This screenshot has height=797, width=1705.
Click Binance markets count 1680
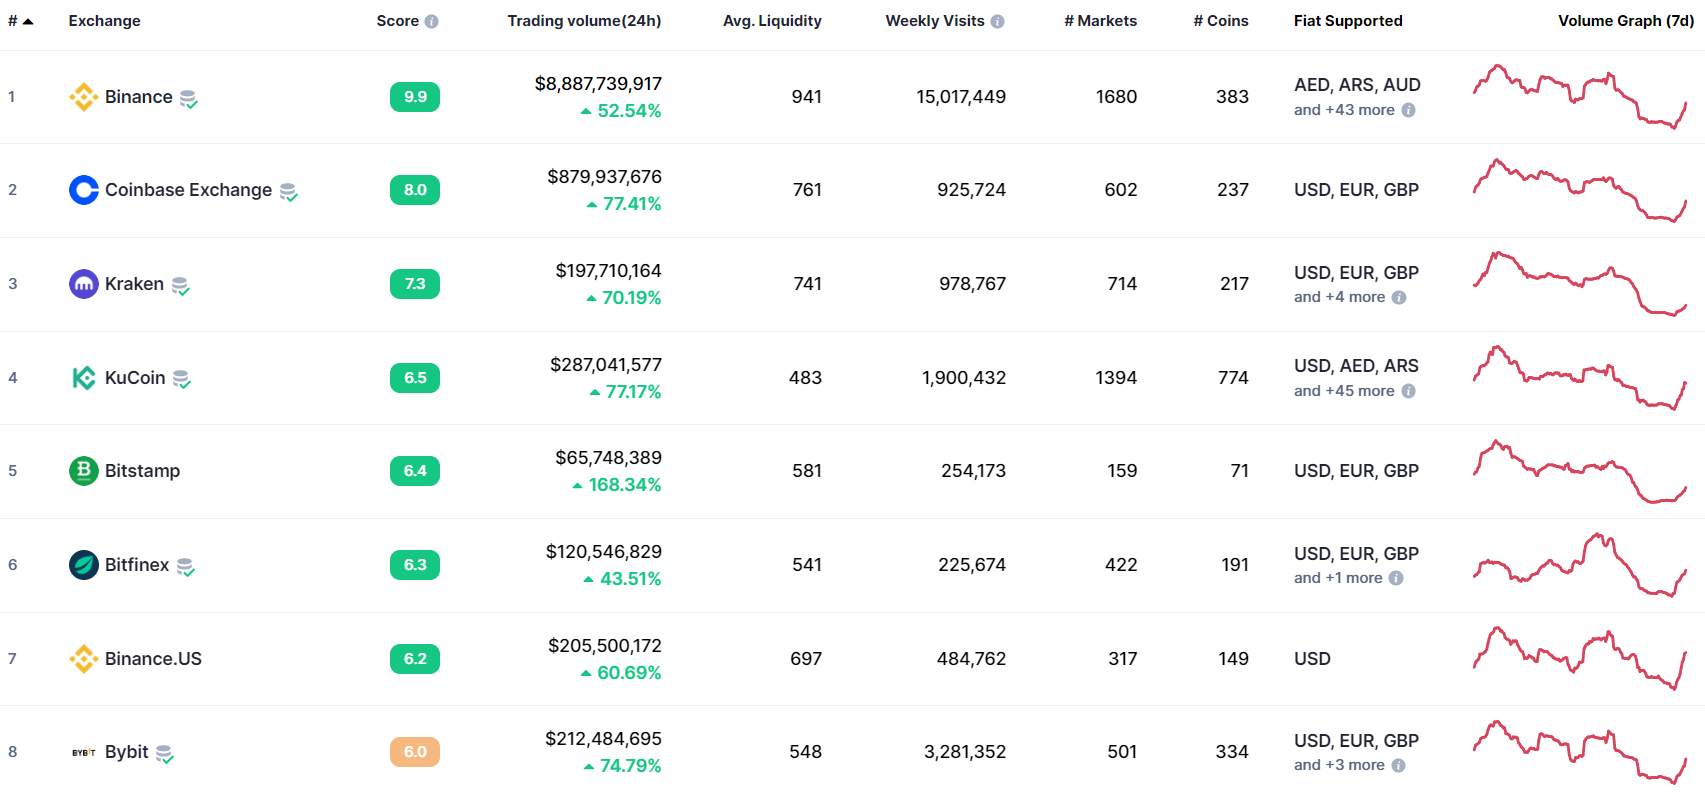[x=1116, y=97]
